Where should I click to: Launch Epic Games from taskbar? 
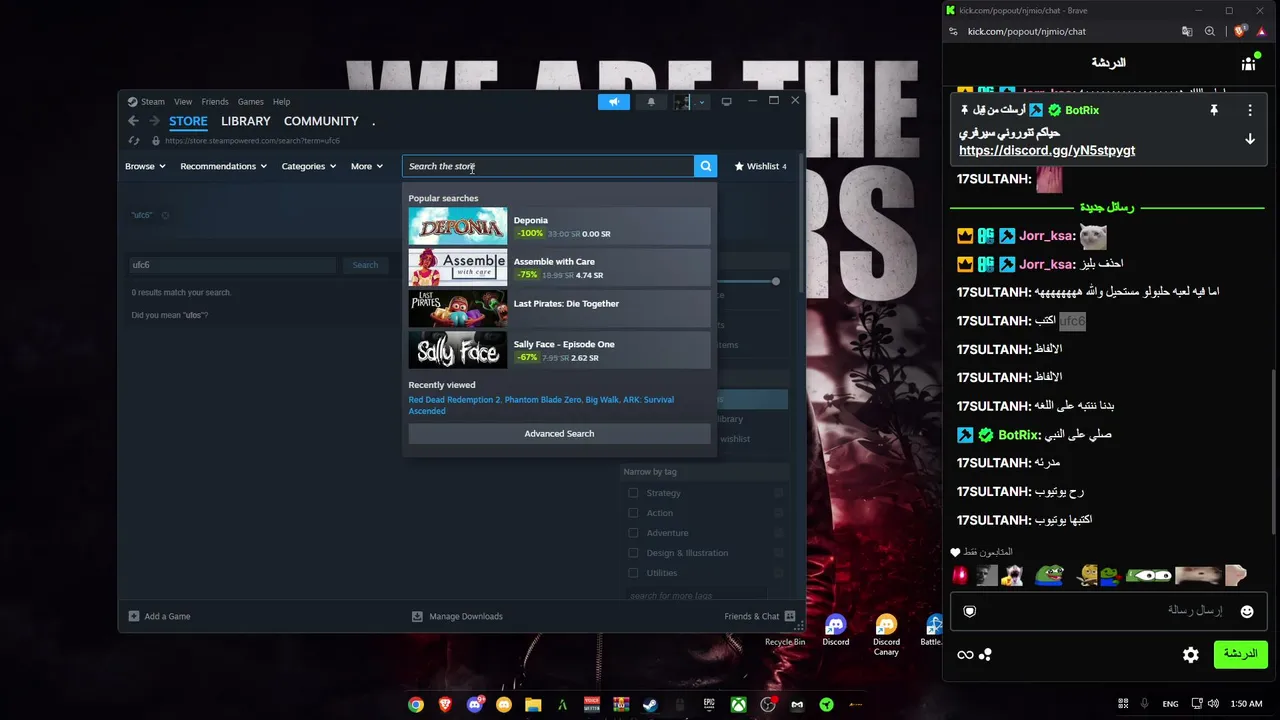[709, 704]
